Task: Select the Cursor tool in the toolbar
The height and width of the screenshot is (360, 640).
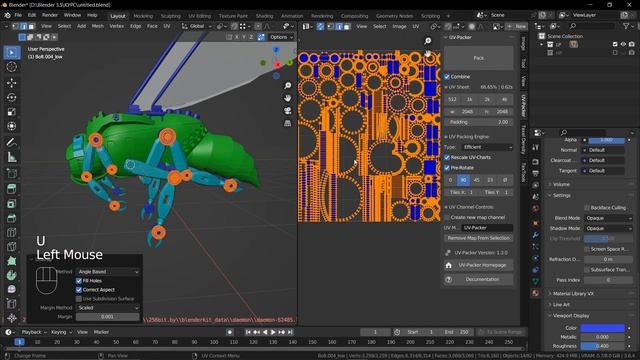Action: coord(11,67)
